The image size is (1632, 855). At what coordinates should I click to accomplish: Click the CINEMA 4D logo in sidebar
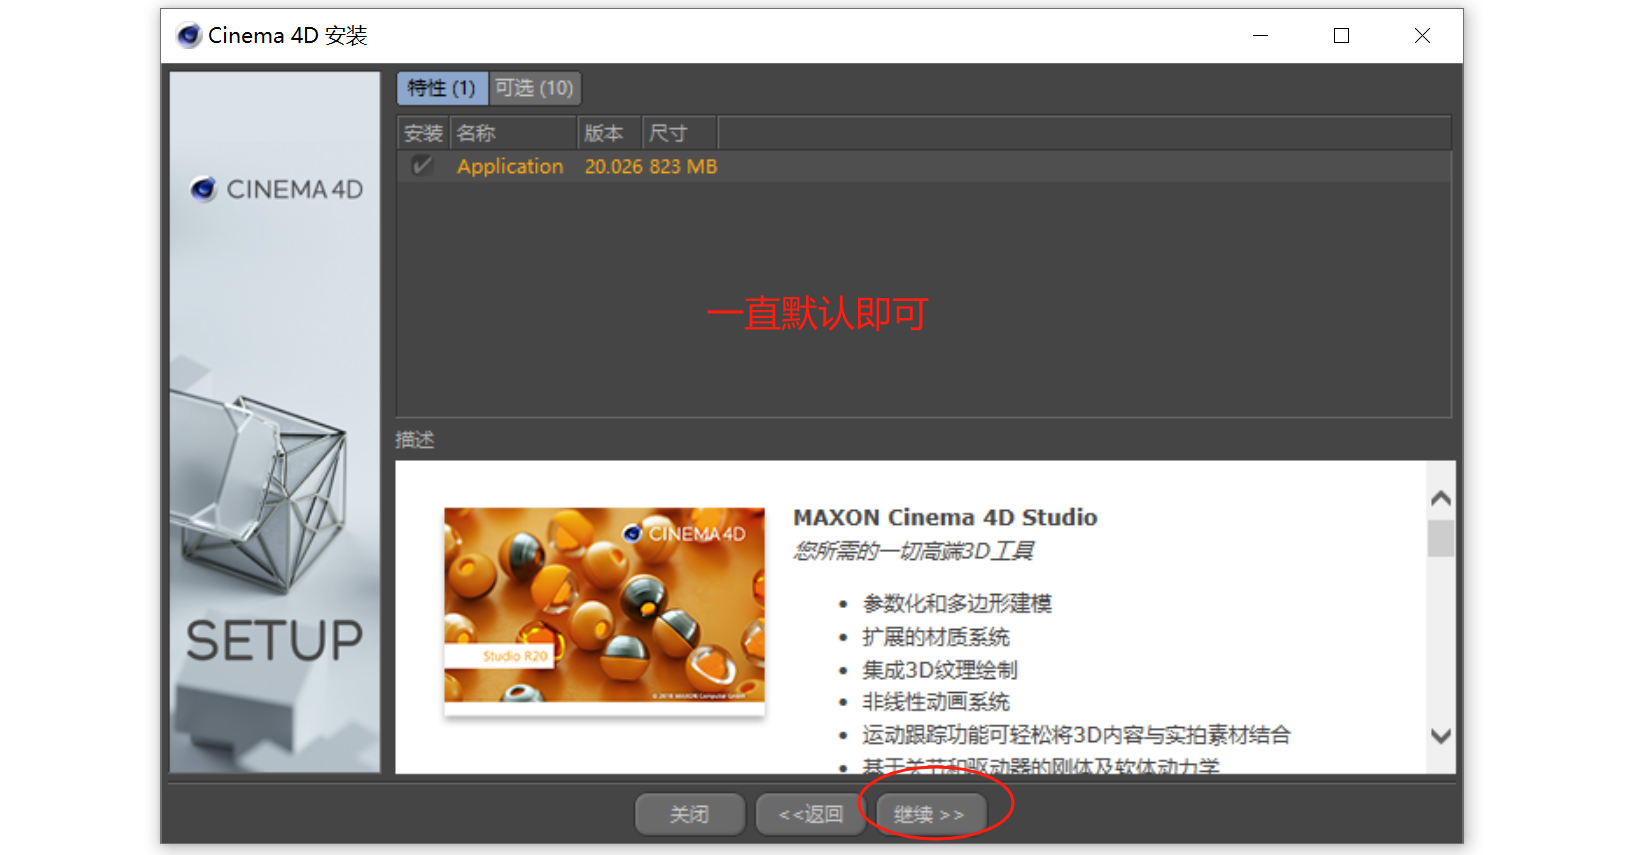click(276, 189)
